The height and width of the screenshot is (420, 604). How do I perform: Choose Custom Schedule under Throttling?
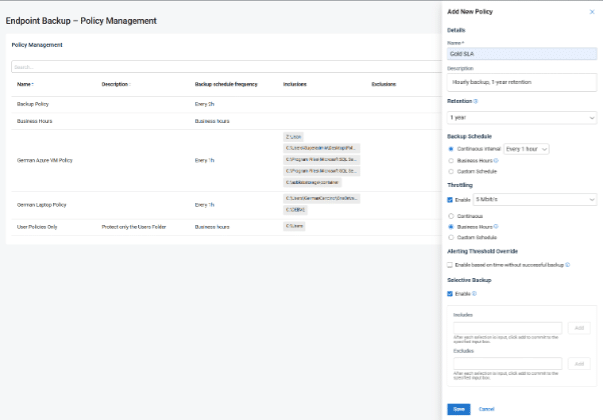(451, 237)
